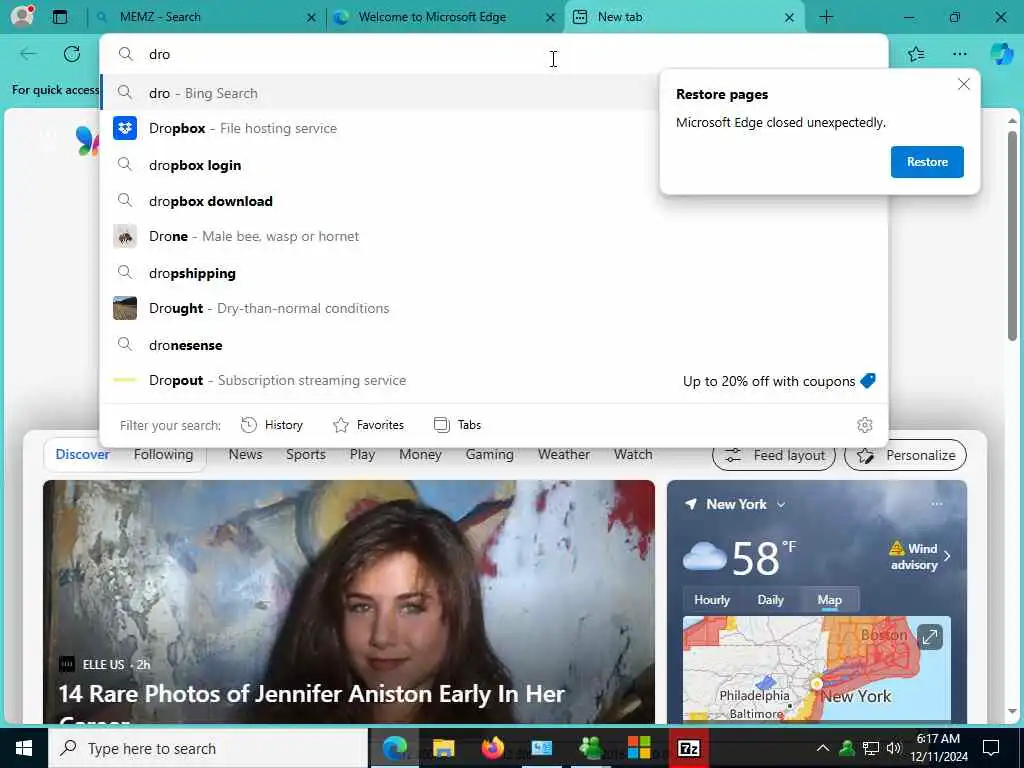This screenshot has height=768, width=1024.
Task: Dismiss the Restore pages popup
Action: (963, 84)
